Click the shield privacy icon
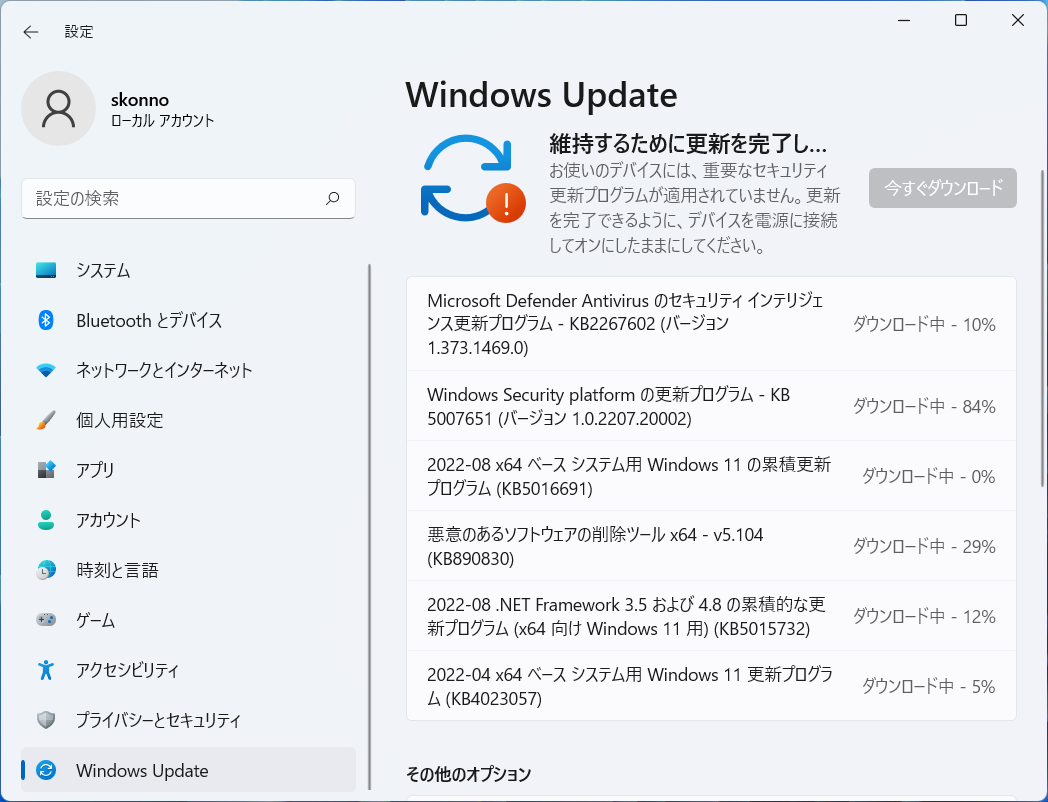The height and width of the screenshot is (802, 1048). tap(45, 720)
